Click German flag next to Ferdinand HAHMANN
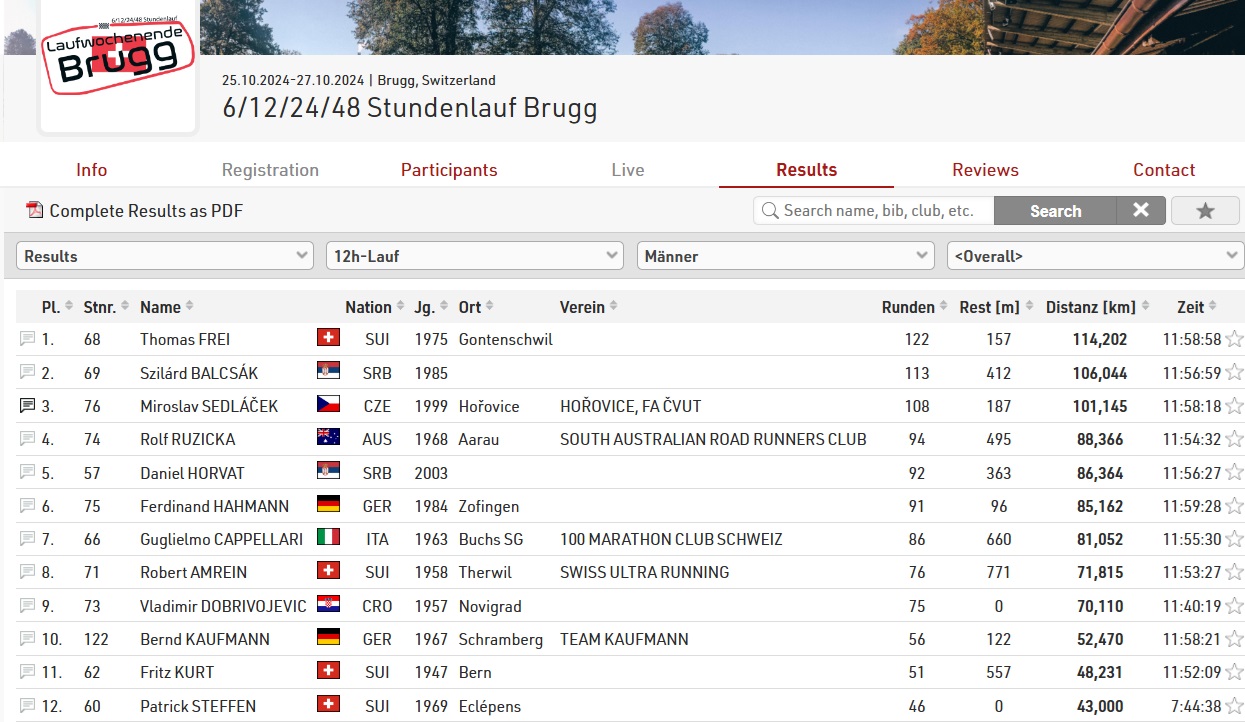The image size is (1245, 722). (328, 504)
